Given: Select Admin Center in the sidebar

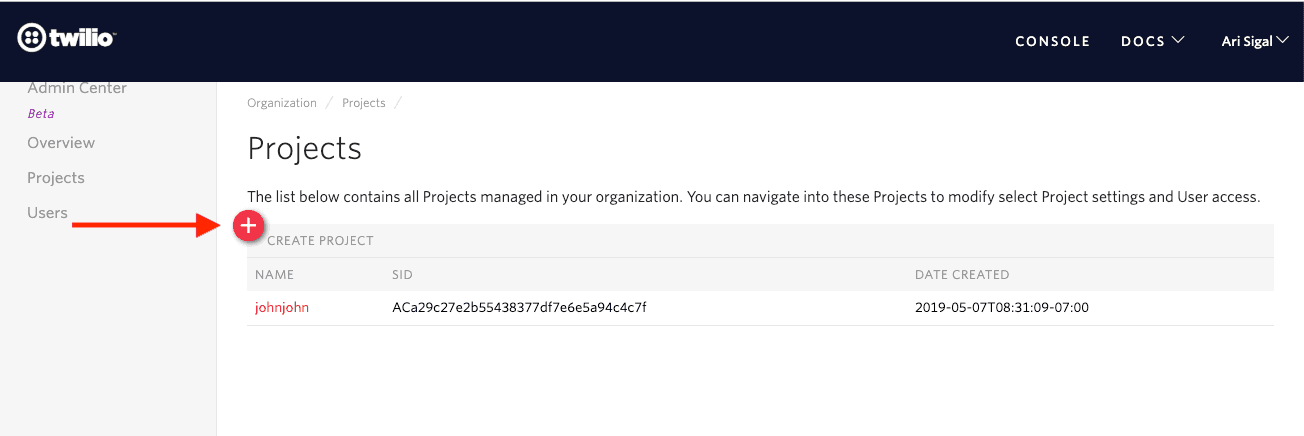Looking at the screenshot, I should click(77, 88).
